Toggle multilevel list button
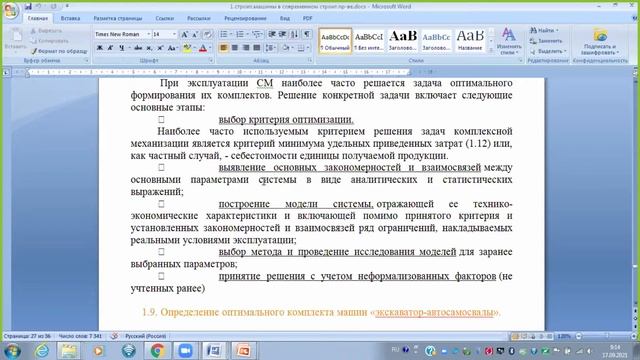 (257, 34)
